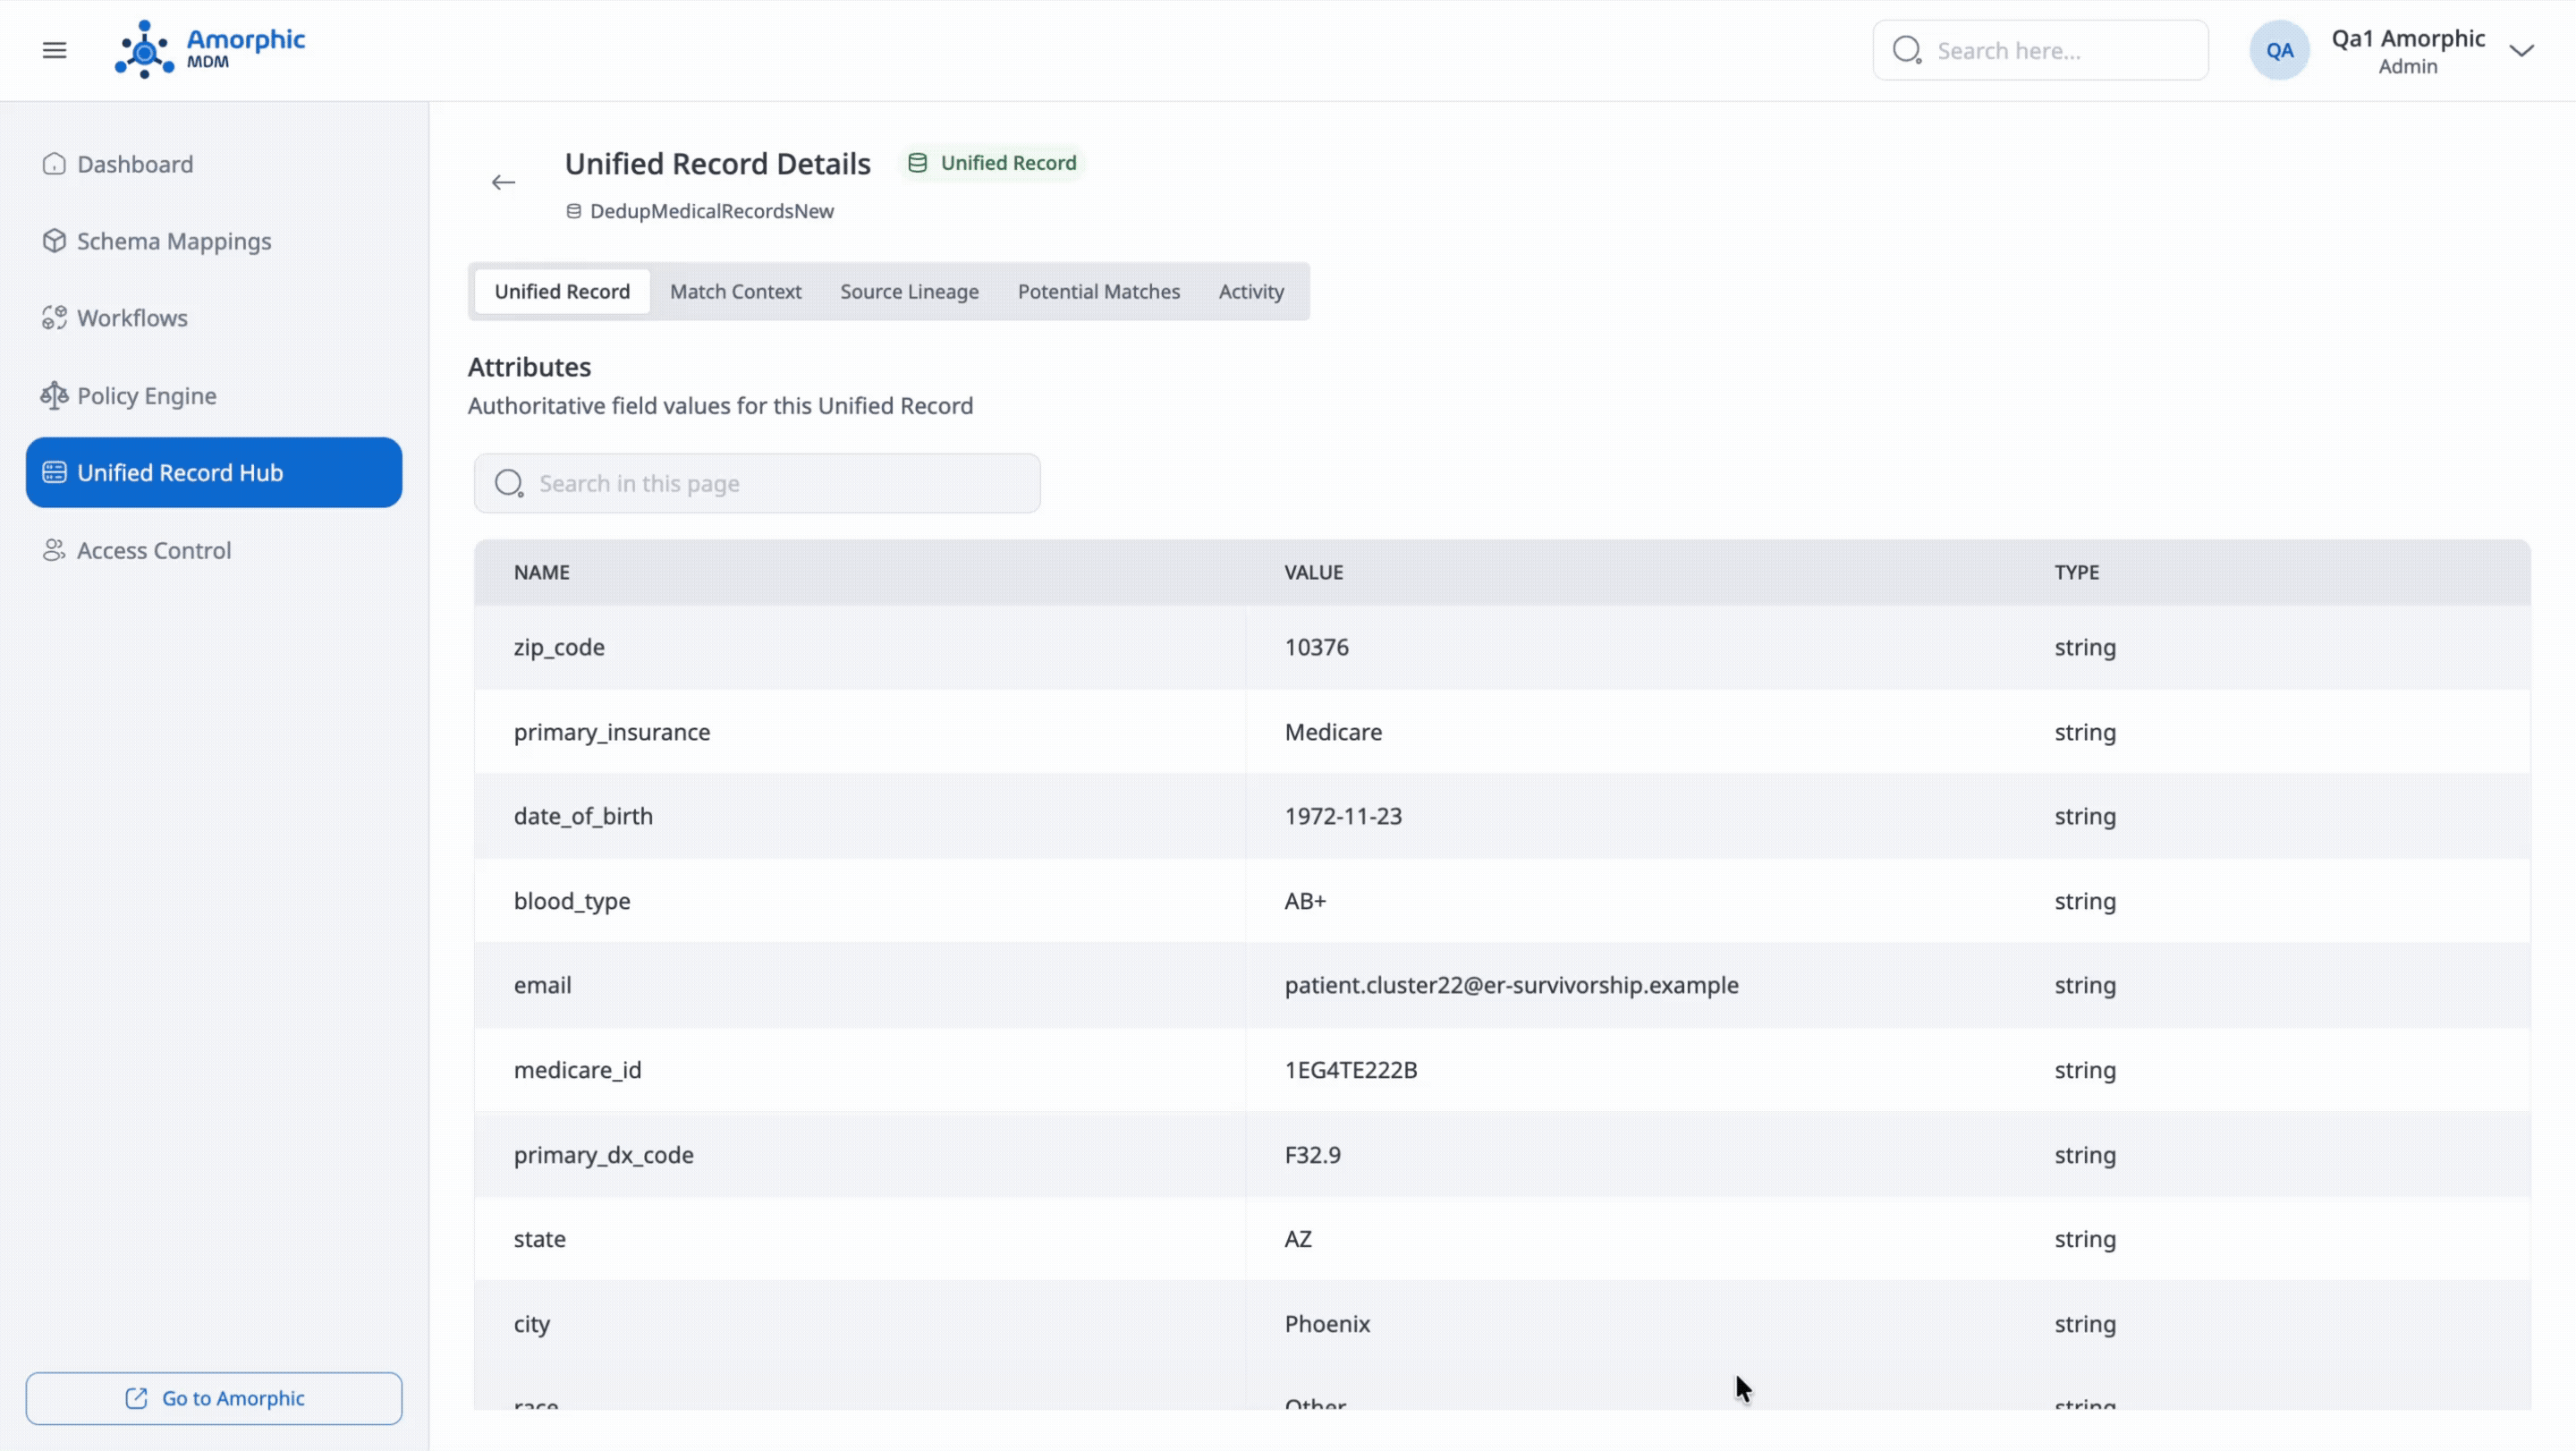2576x1451 pixels.
Task: Click Go to Amorphic button
Action: tap(214, 1398)
